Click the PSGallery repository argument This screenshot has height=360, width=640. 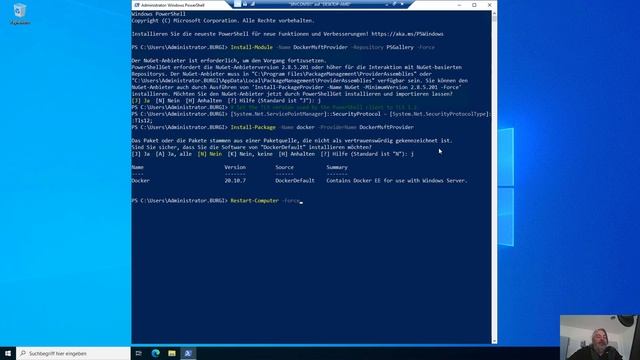[400, 47]
